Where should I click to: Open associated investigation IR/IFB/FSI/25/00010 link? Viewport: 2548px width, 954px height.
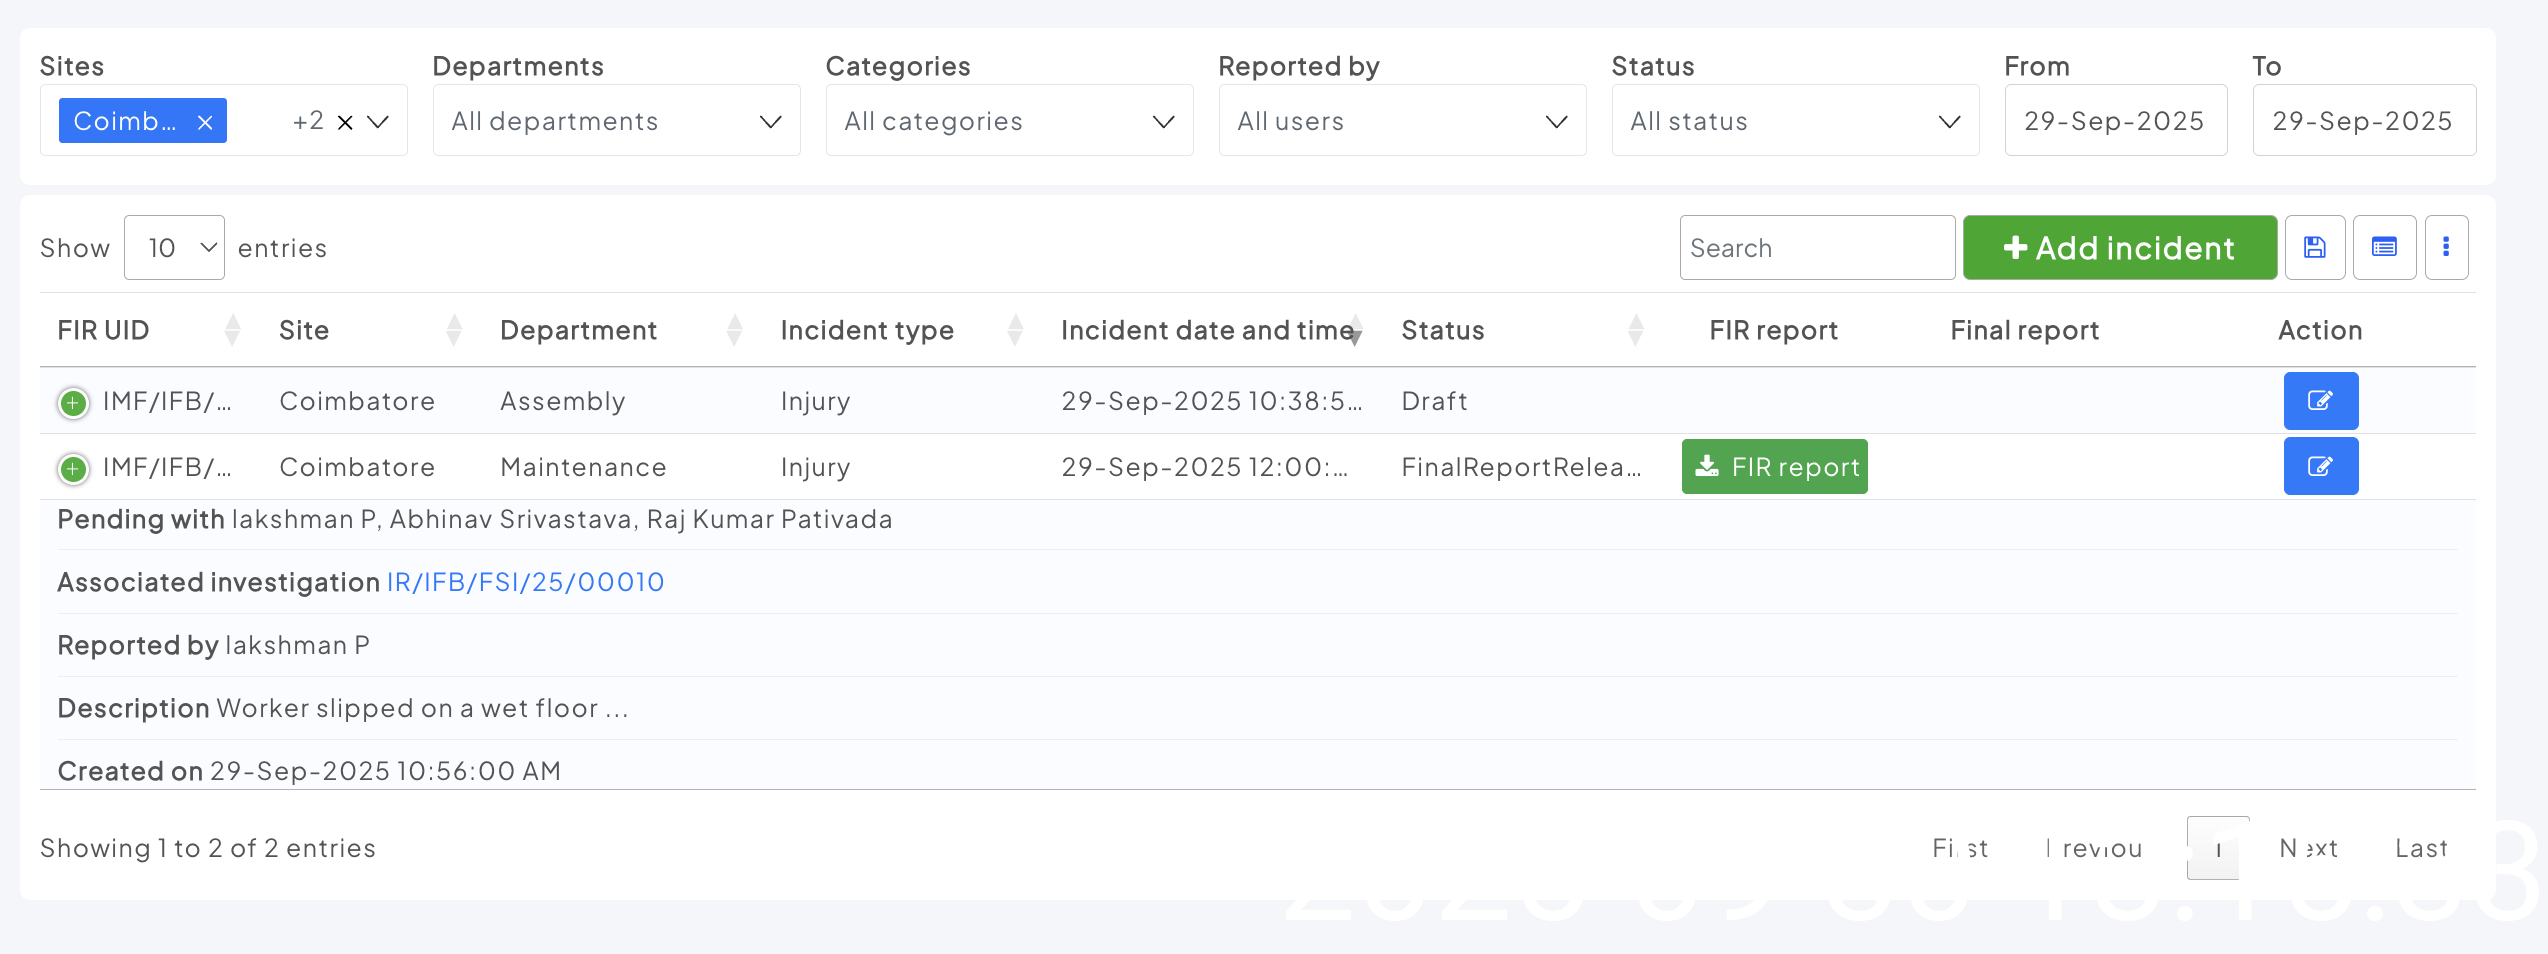[x=525, y=582]
